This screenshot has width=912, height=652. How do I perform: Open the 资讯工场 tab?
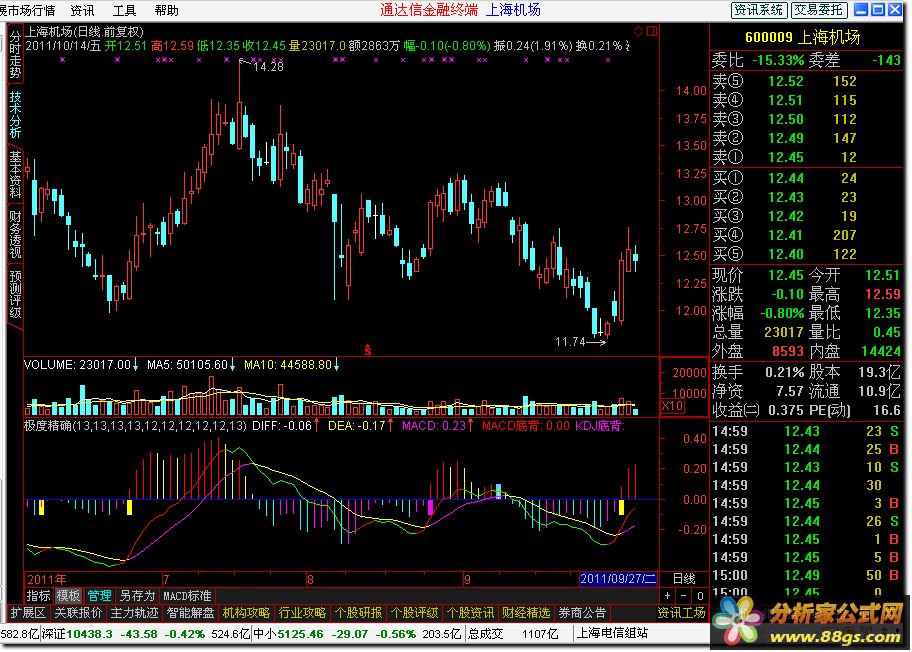(681, 613)
